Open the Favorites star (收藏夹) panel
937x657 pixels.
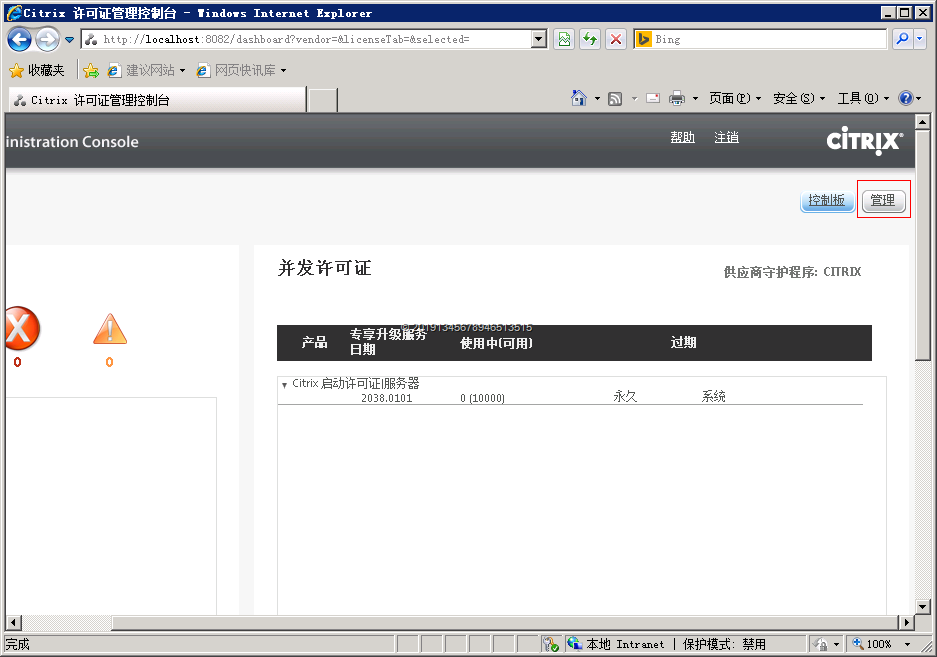coord(37,70)
